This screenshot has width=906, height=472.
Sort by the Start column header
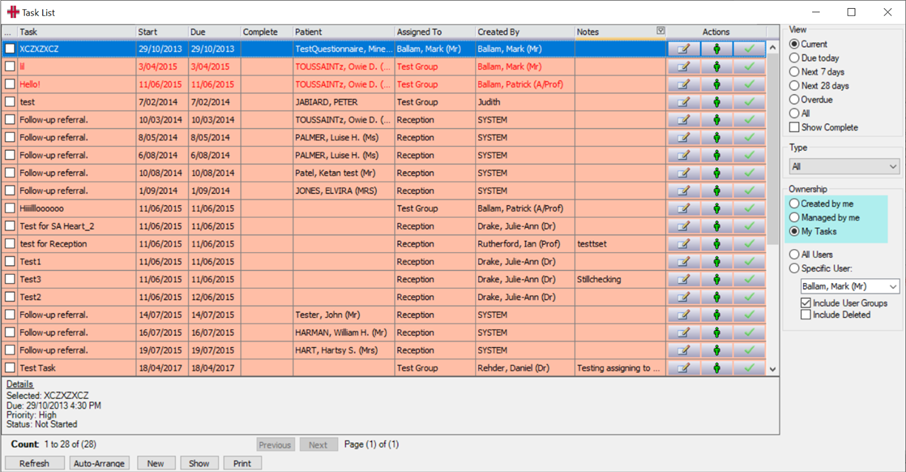pos(162,32)
